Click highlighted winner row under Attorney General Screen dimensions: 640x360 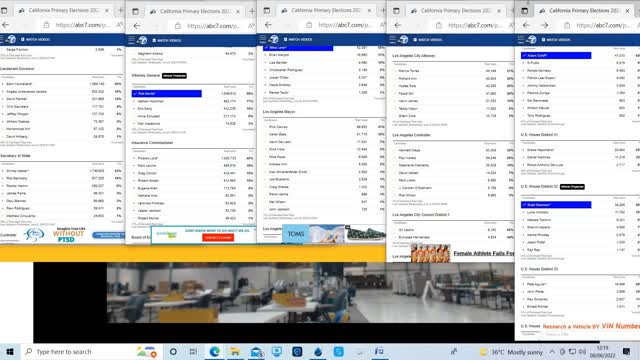[167, 93]
